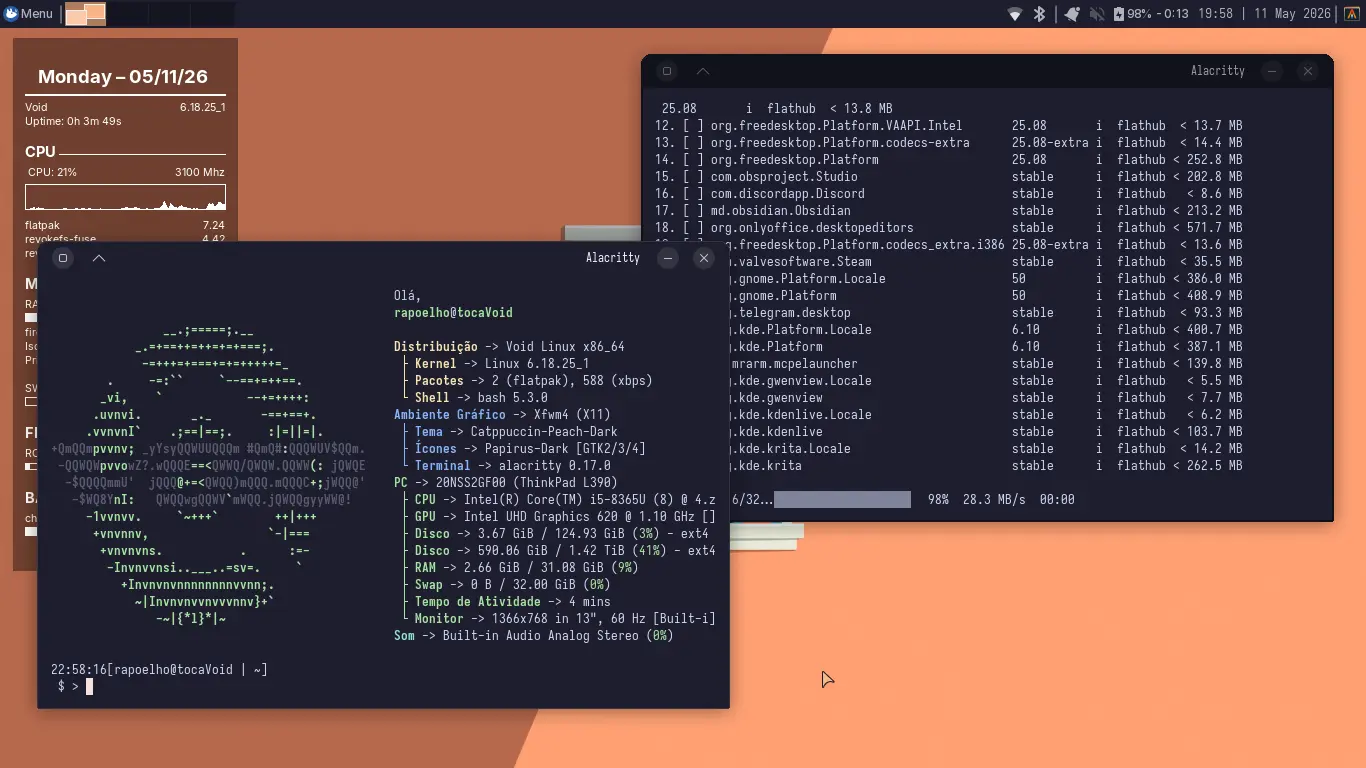Click the 'org.freedesktop.Platform.codecs-extra' row numbered 13
1366x768 pixels.
[x=949, y=143]
